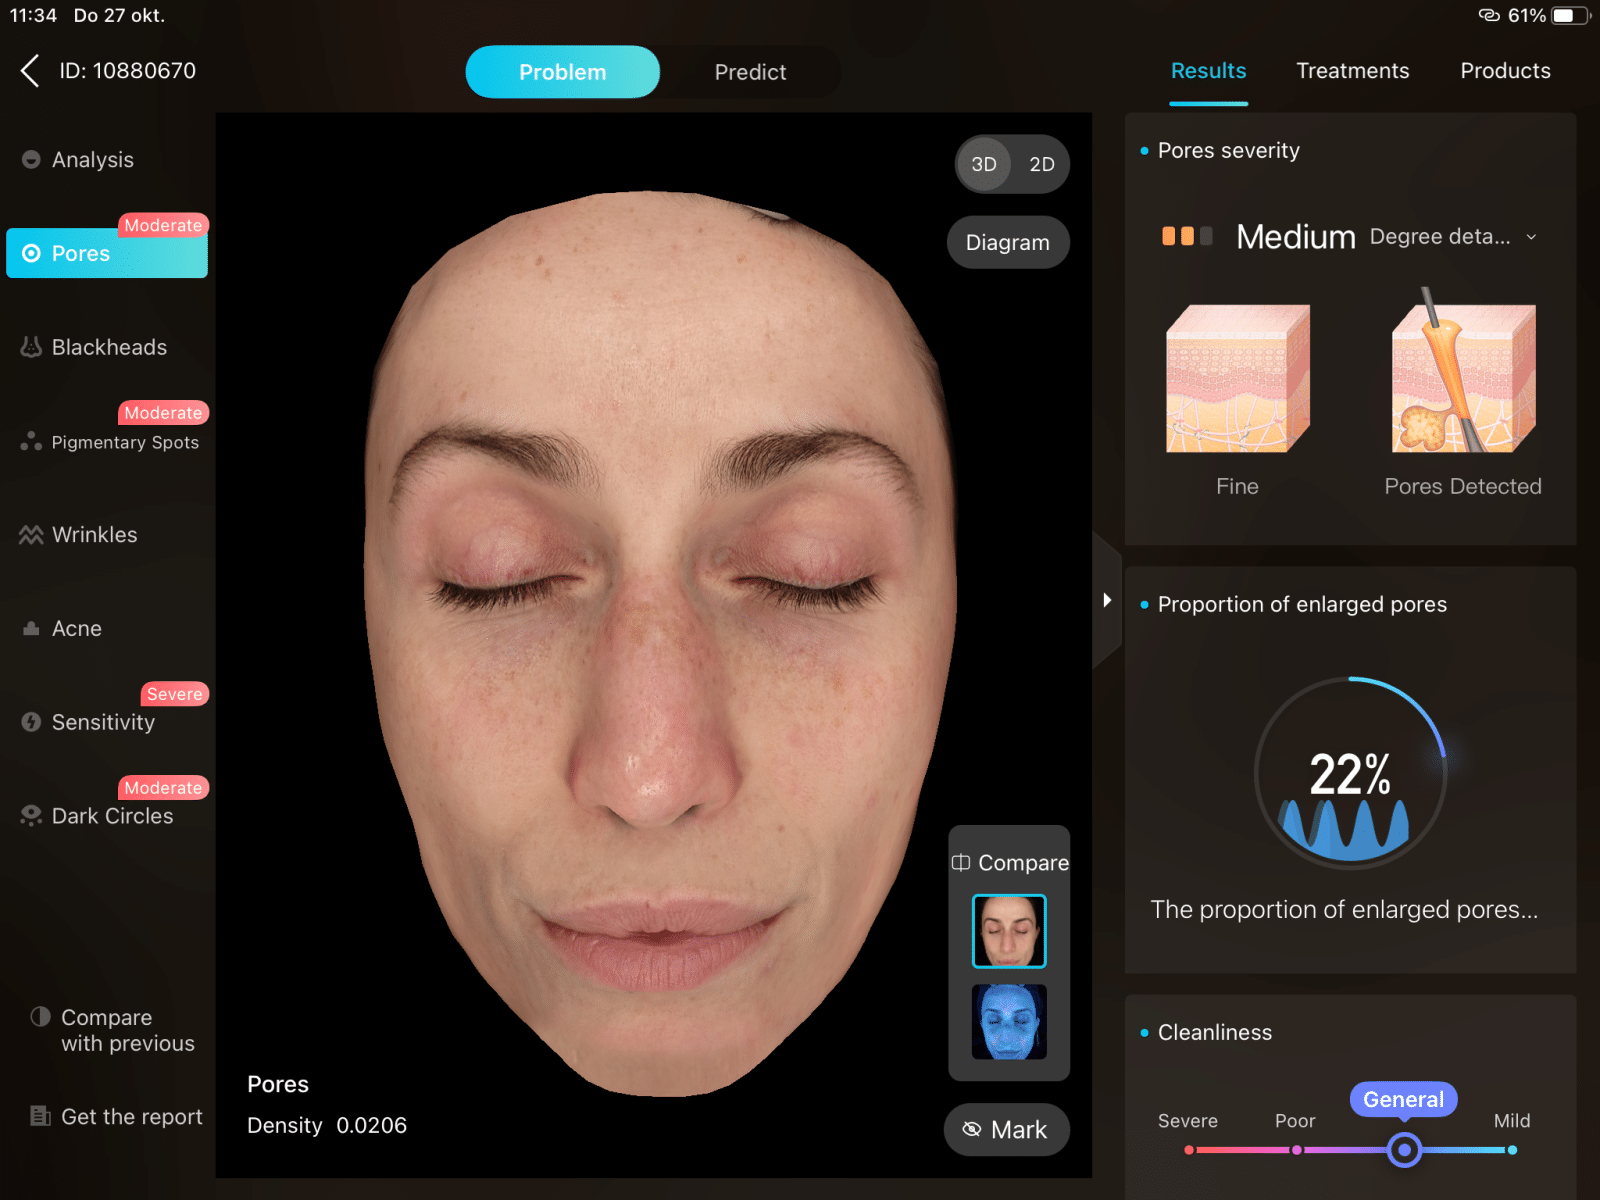Expand the truncated enlarged pores description

click(x=1344, y=910)
